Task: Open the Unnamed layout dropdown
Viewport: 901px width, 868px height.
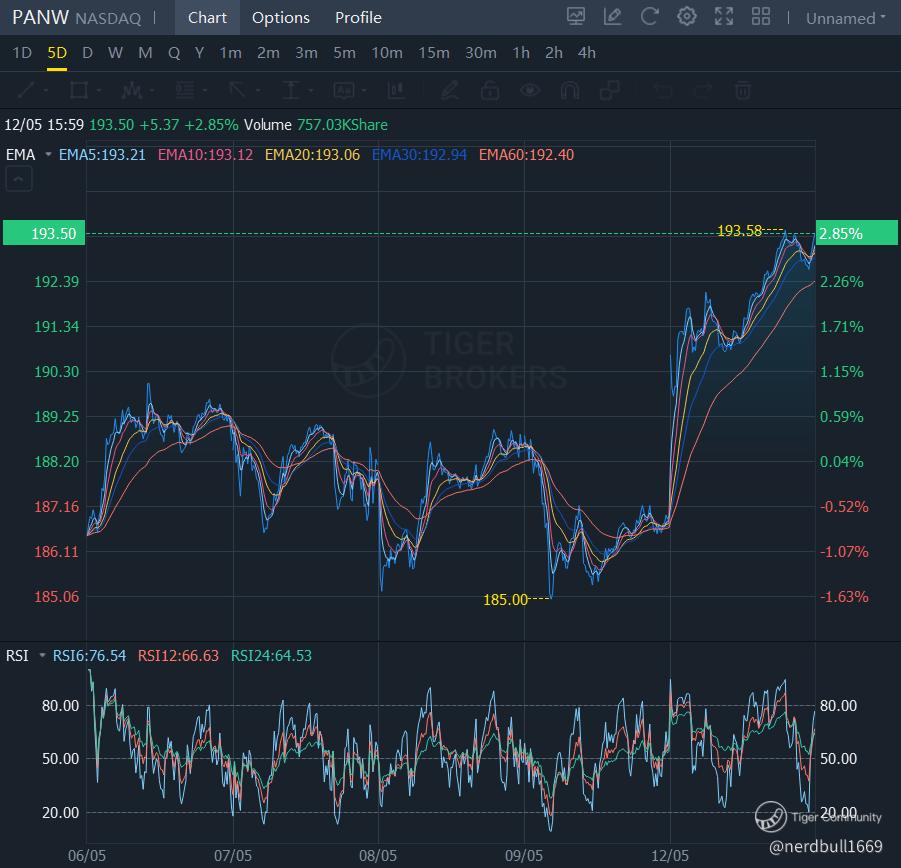Action: [845, 18]
